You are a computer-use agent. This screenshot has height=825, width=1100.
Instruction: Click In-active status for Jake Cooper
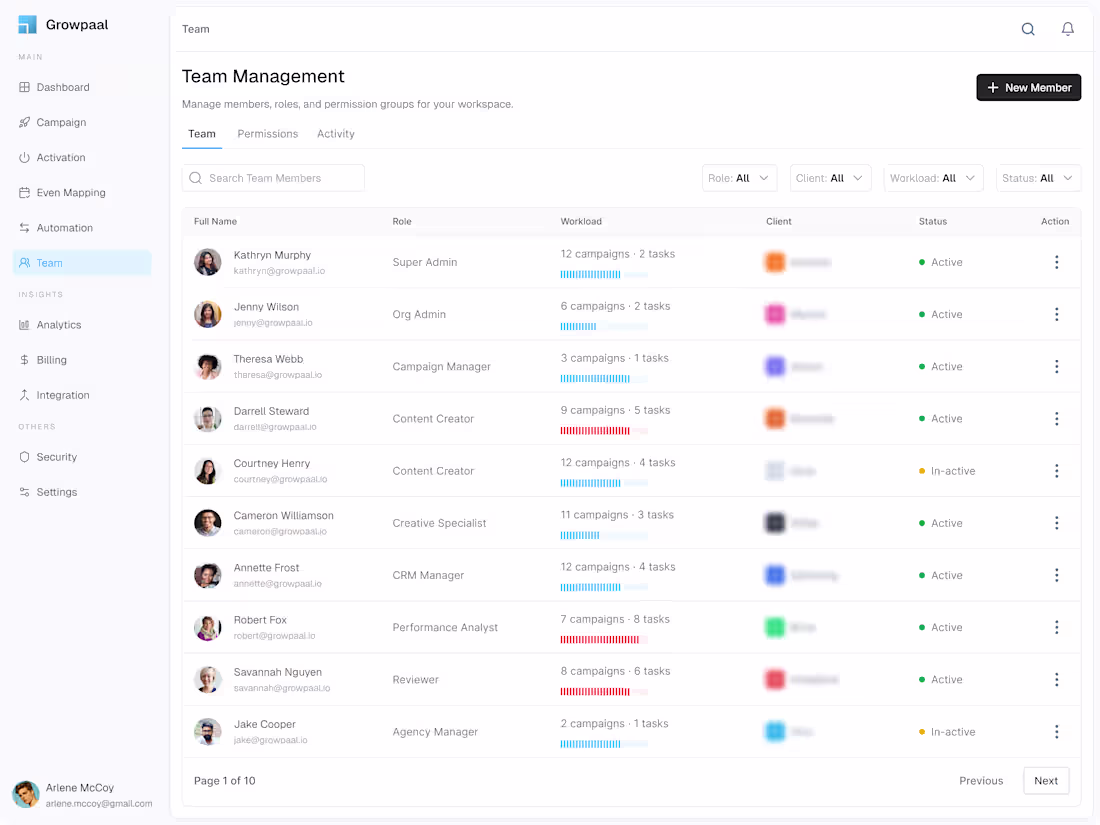click(x=947, y=732)
